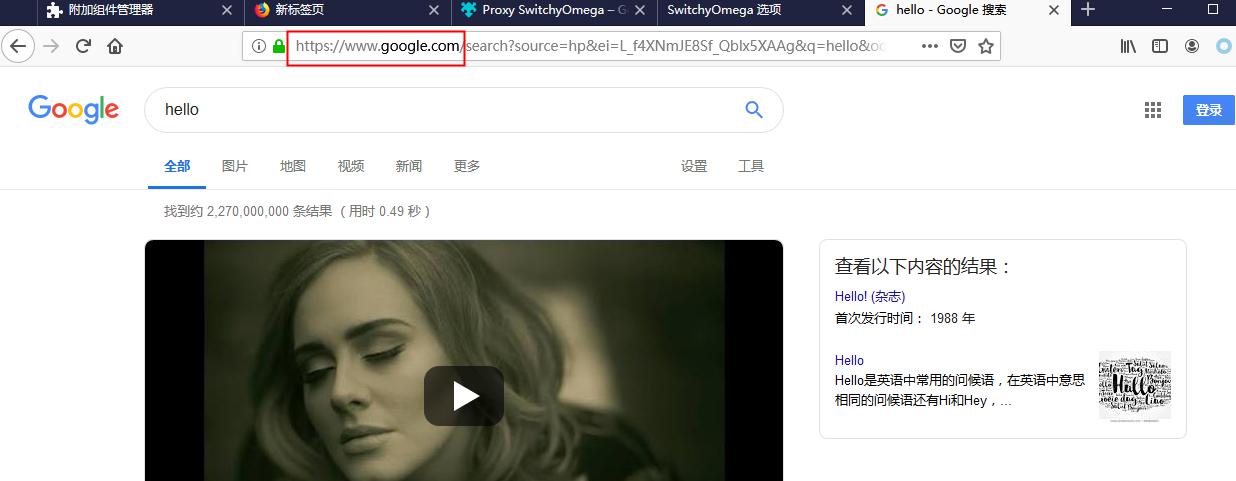Click the Hello是英语中常用的问候语 description
This screenshot has width=1236, height=481.
pyautogui.click(x=960, y=390)
